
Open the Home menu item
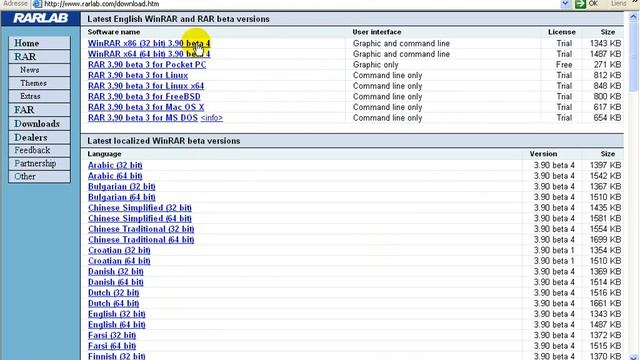click(x=39, y=43)
